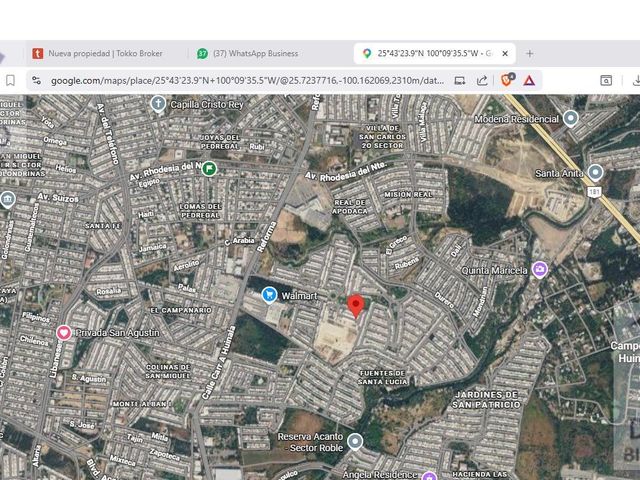
Task: Open the Quinta Maricela camera marker
Action: coord(540,269)
